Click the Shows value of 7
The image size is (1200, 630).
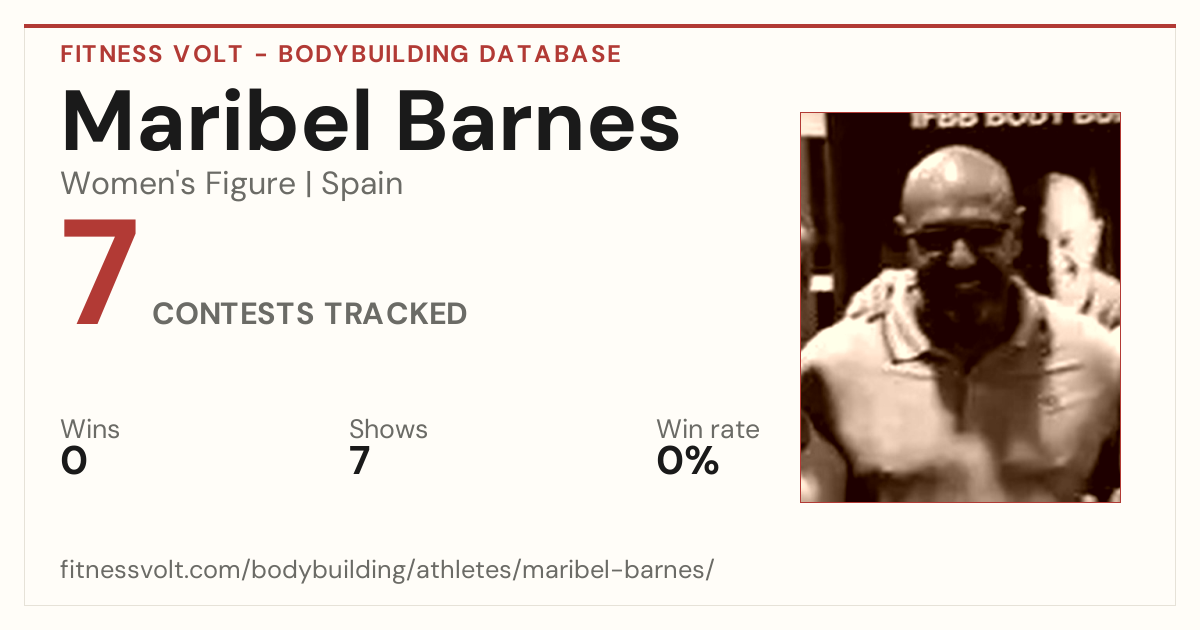tap(360, 461)
